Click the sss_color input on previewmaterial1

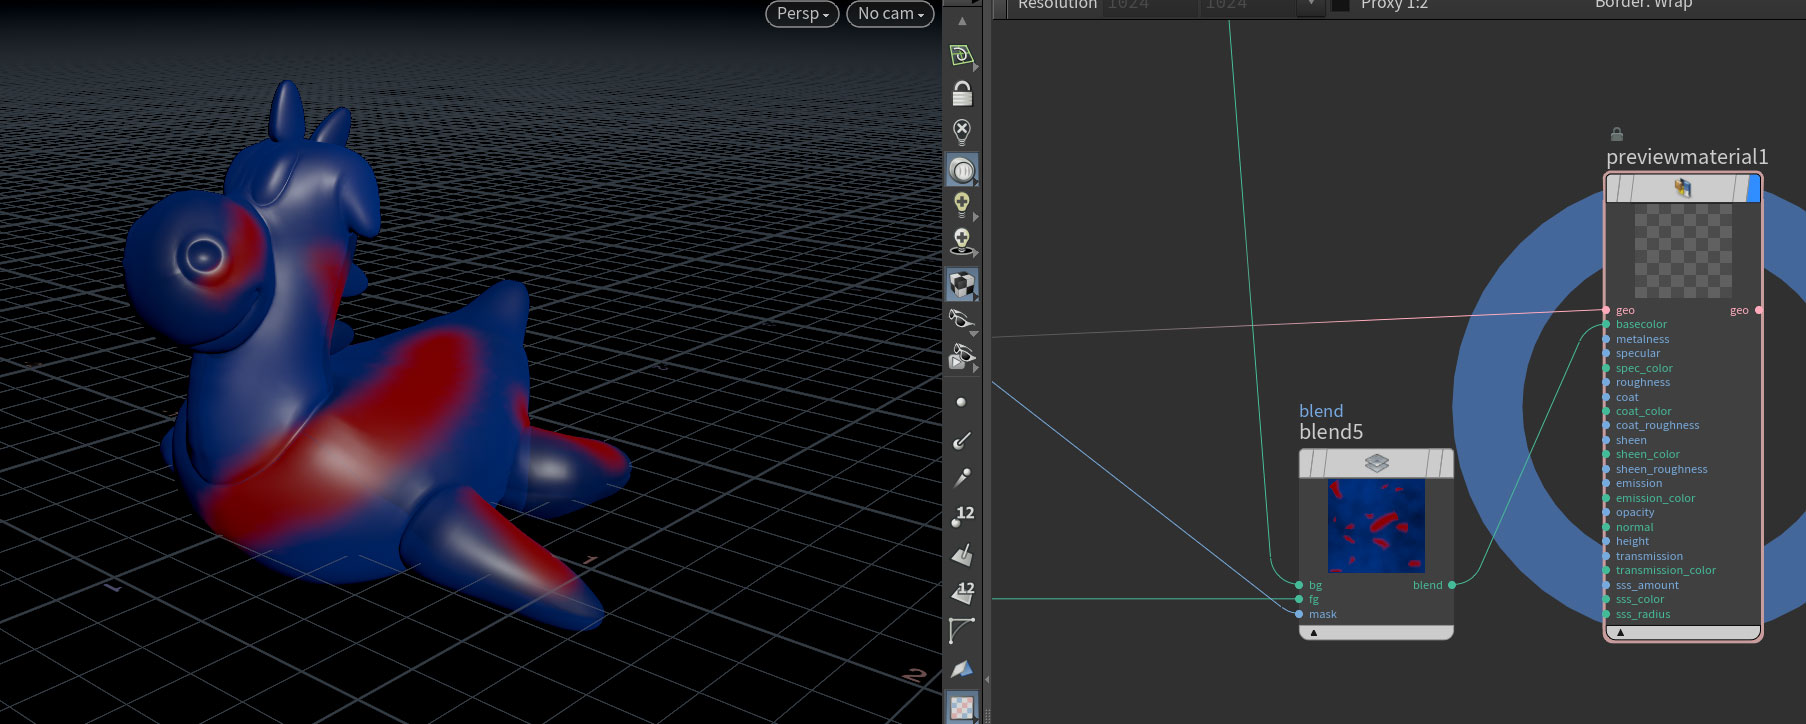pos(1606,599)
